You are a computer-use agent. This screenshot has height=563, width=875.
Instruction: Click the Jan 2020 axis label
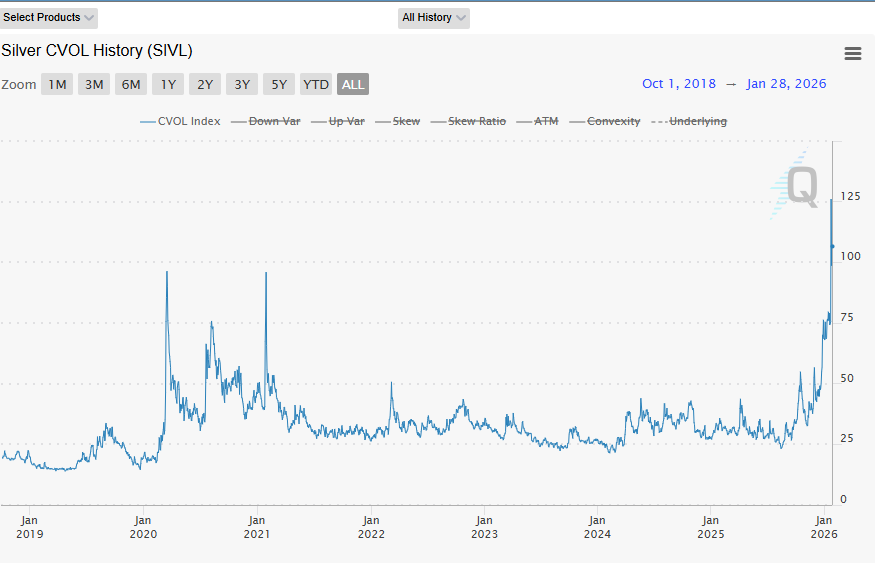coord(143,527)
